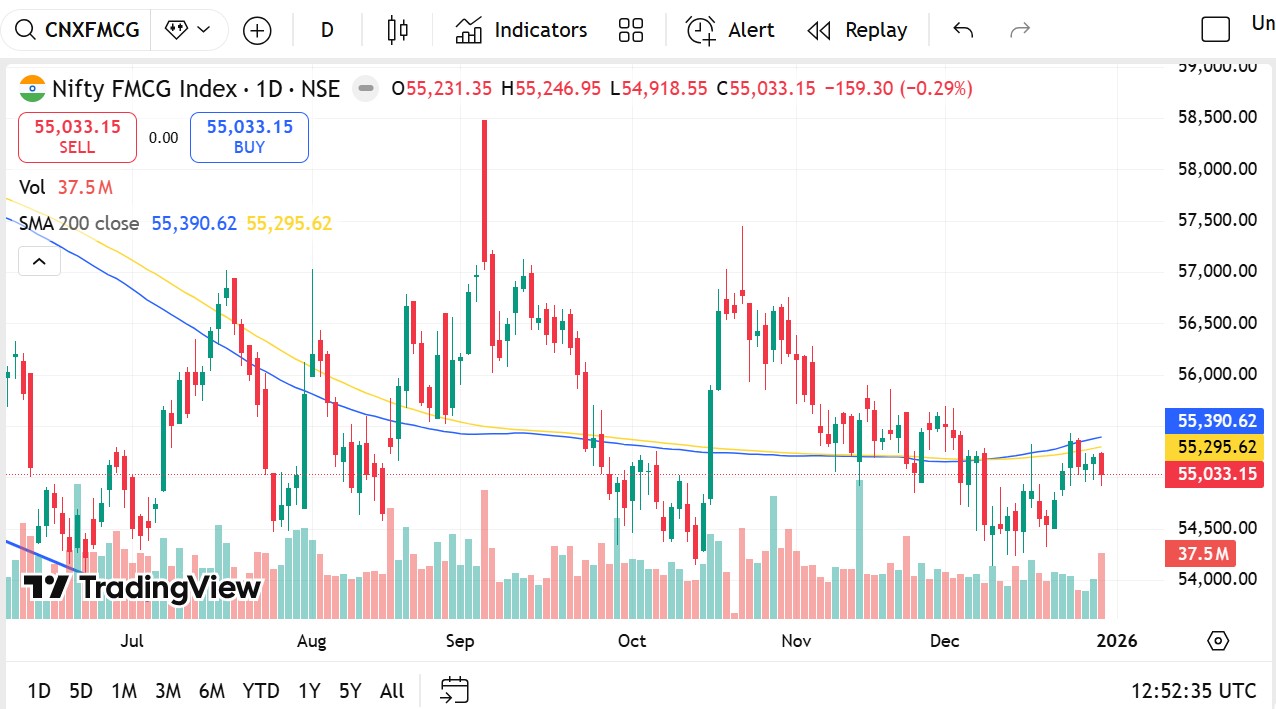Click the undo arrow icon
The height and width of the screenshot is (709, 1276).
(963, 30)
